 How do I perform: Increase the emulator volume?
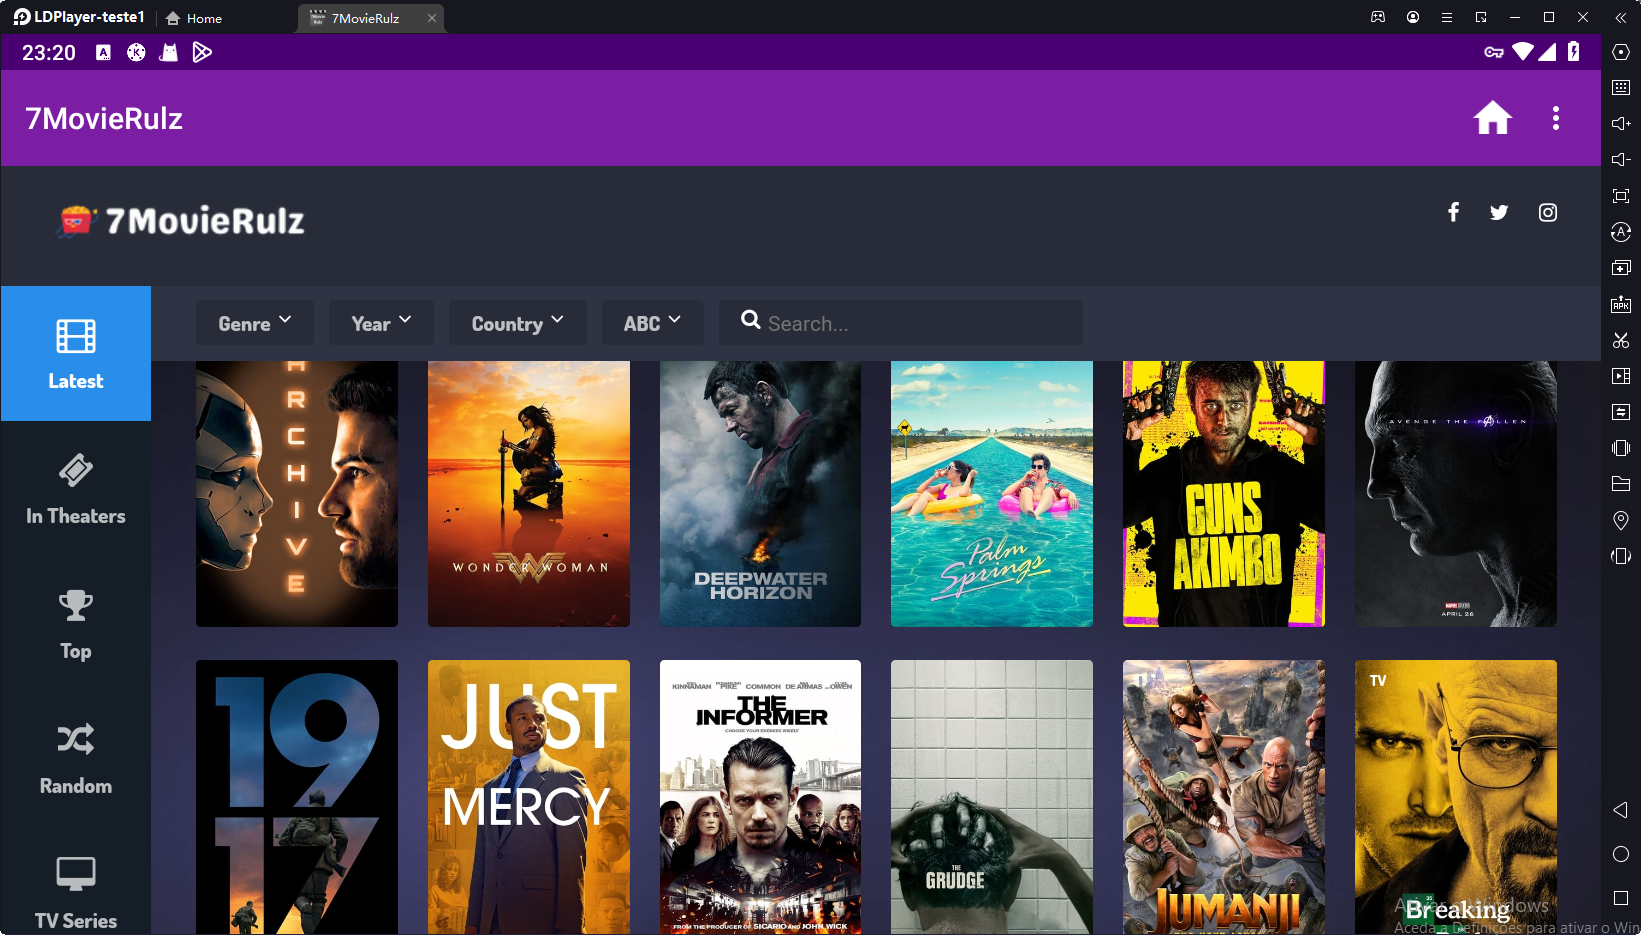coord(1620,123)
